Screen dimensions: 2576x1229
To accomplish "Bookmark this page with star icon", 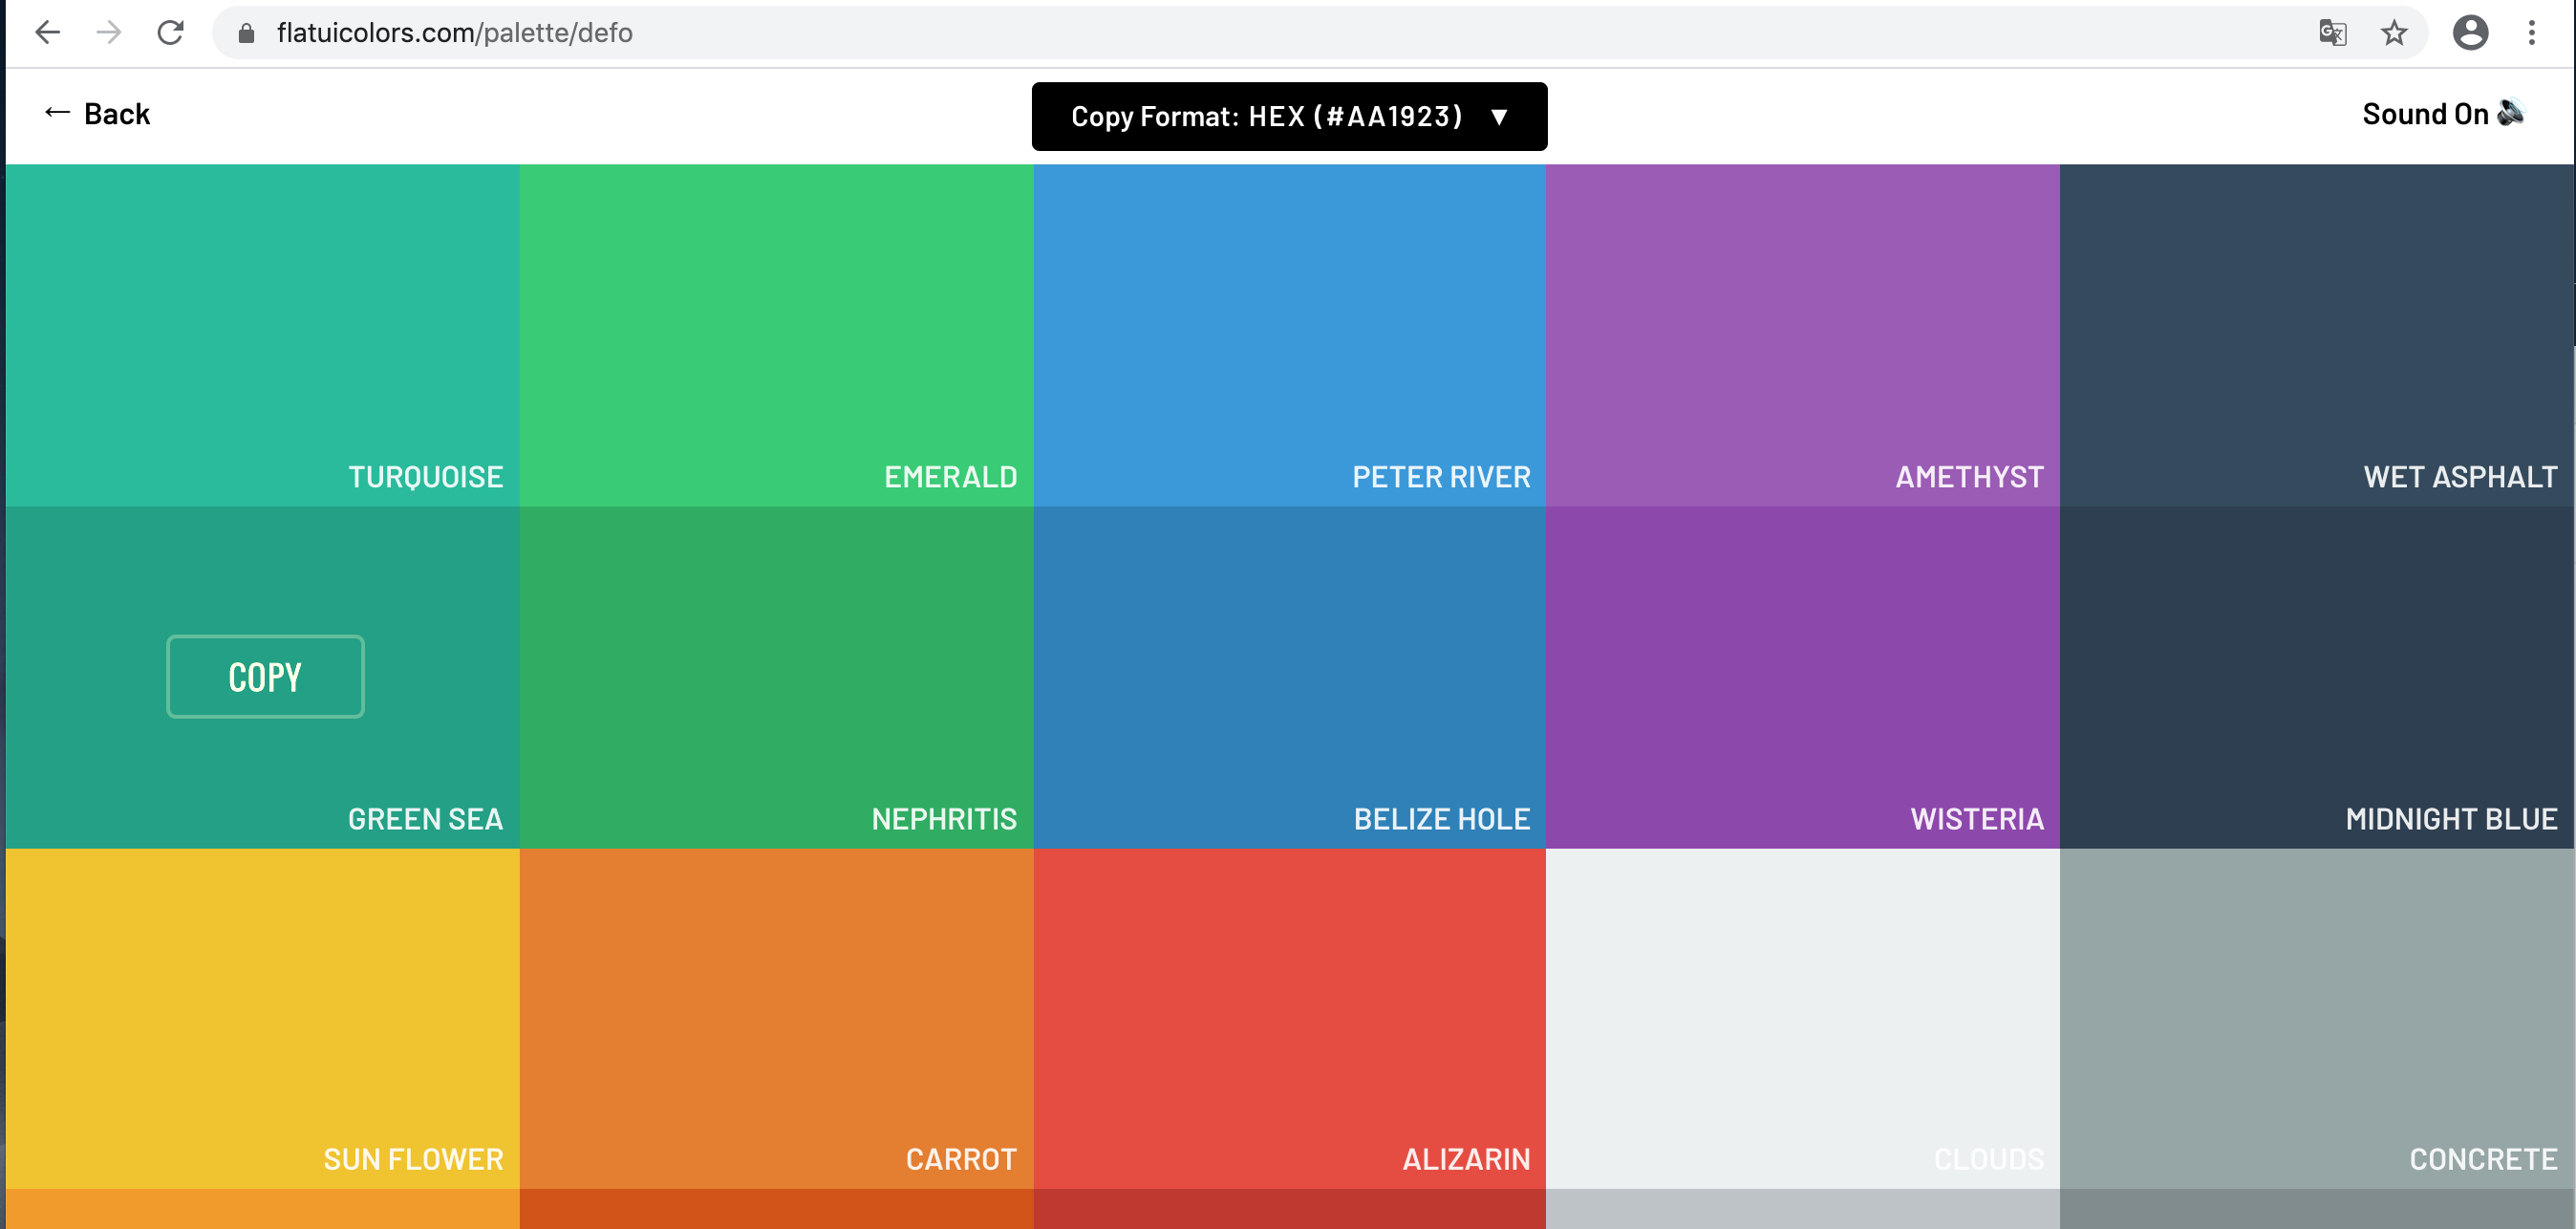I will coord(2394,33).
